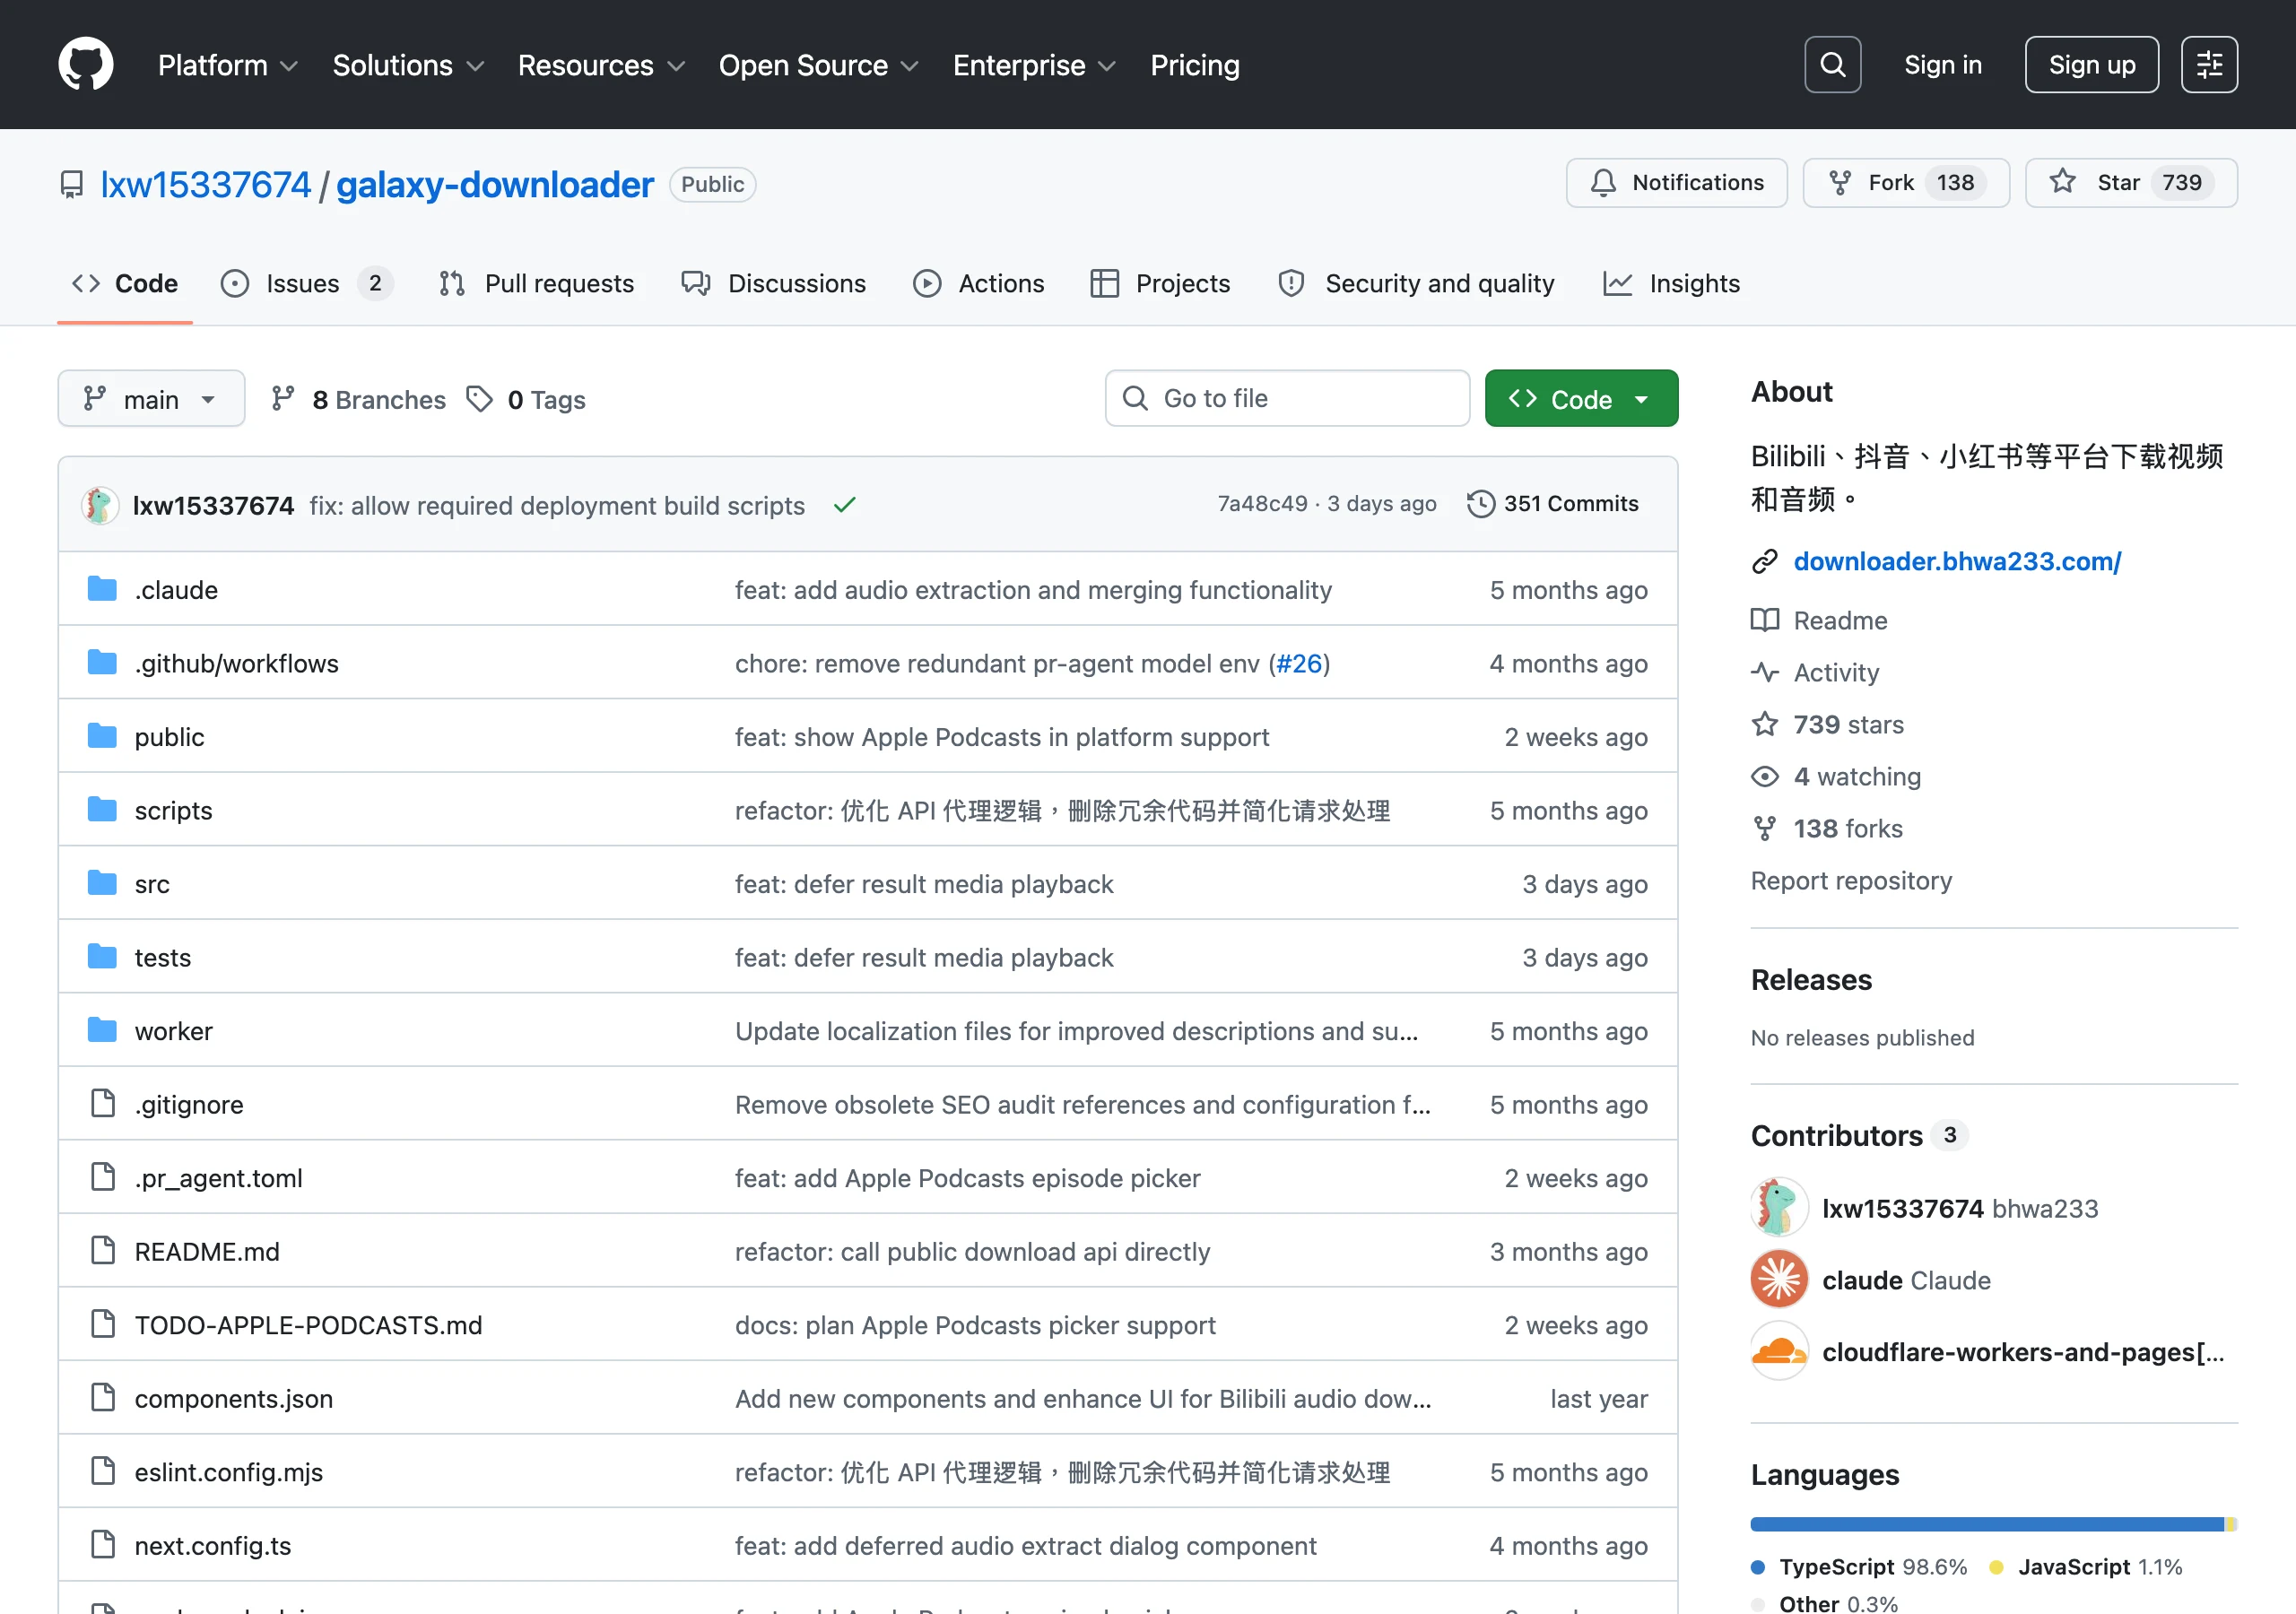Open the lxw15337674 owner link in title
This screenshot has height=1614, width=2296.
pyautogui.click(x=206, y=184)
